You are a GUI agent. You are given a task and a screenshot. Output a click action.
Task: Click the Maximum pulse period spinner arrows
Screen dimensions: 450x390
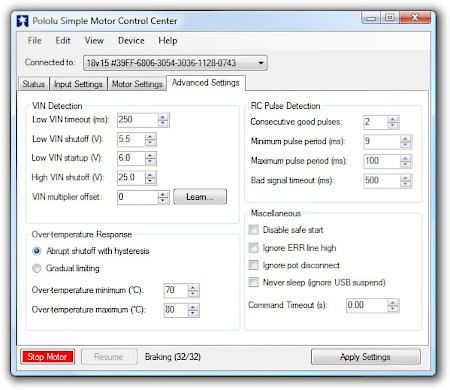click(x=406, y=161)
